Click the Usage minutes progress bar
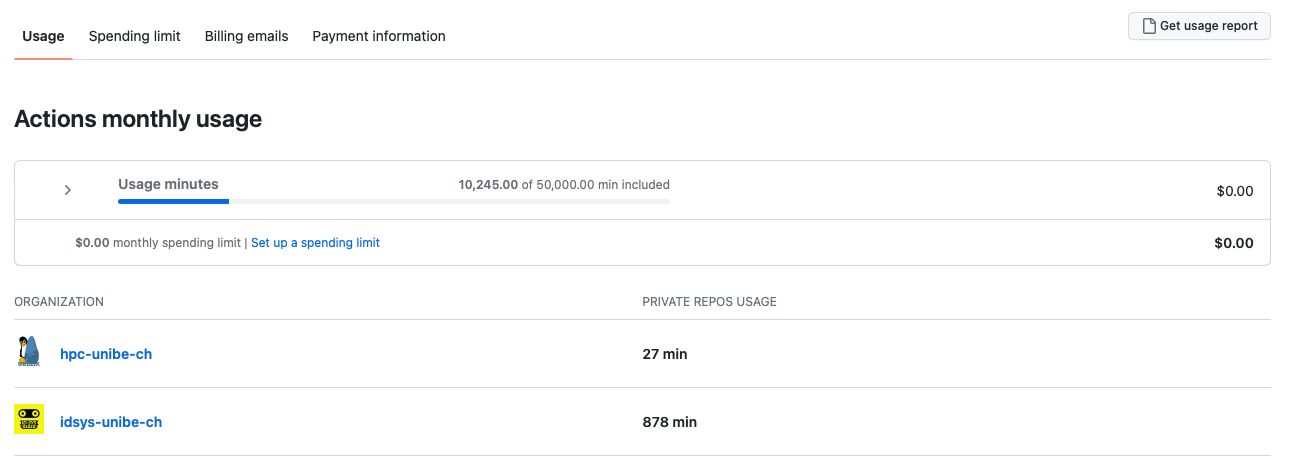This screenshot has width=1293, height=469. (x=393, y=202)
